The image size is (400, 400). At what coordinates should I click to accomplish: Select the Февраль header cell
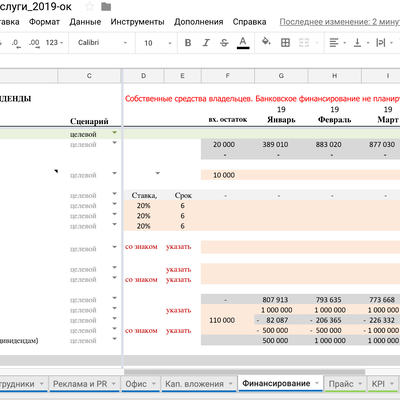pos(334,120)
